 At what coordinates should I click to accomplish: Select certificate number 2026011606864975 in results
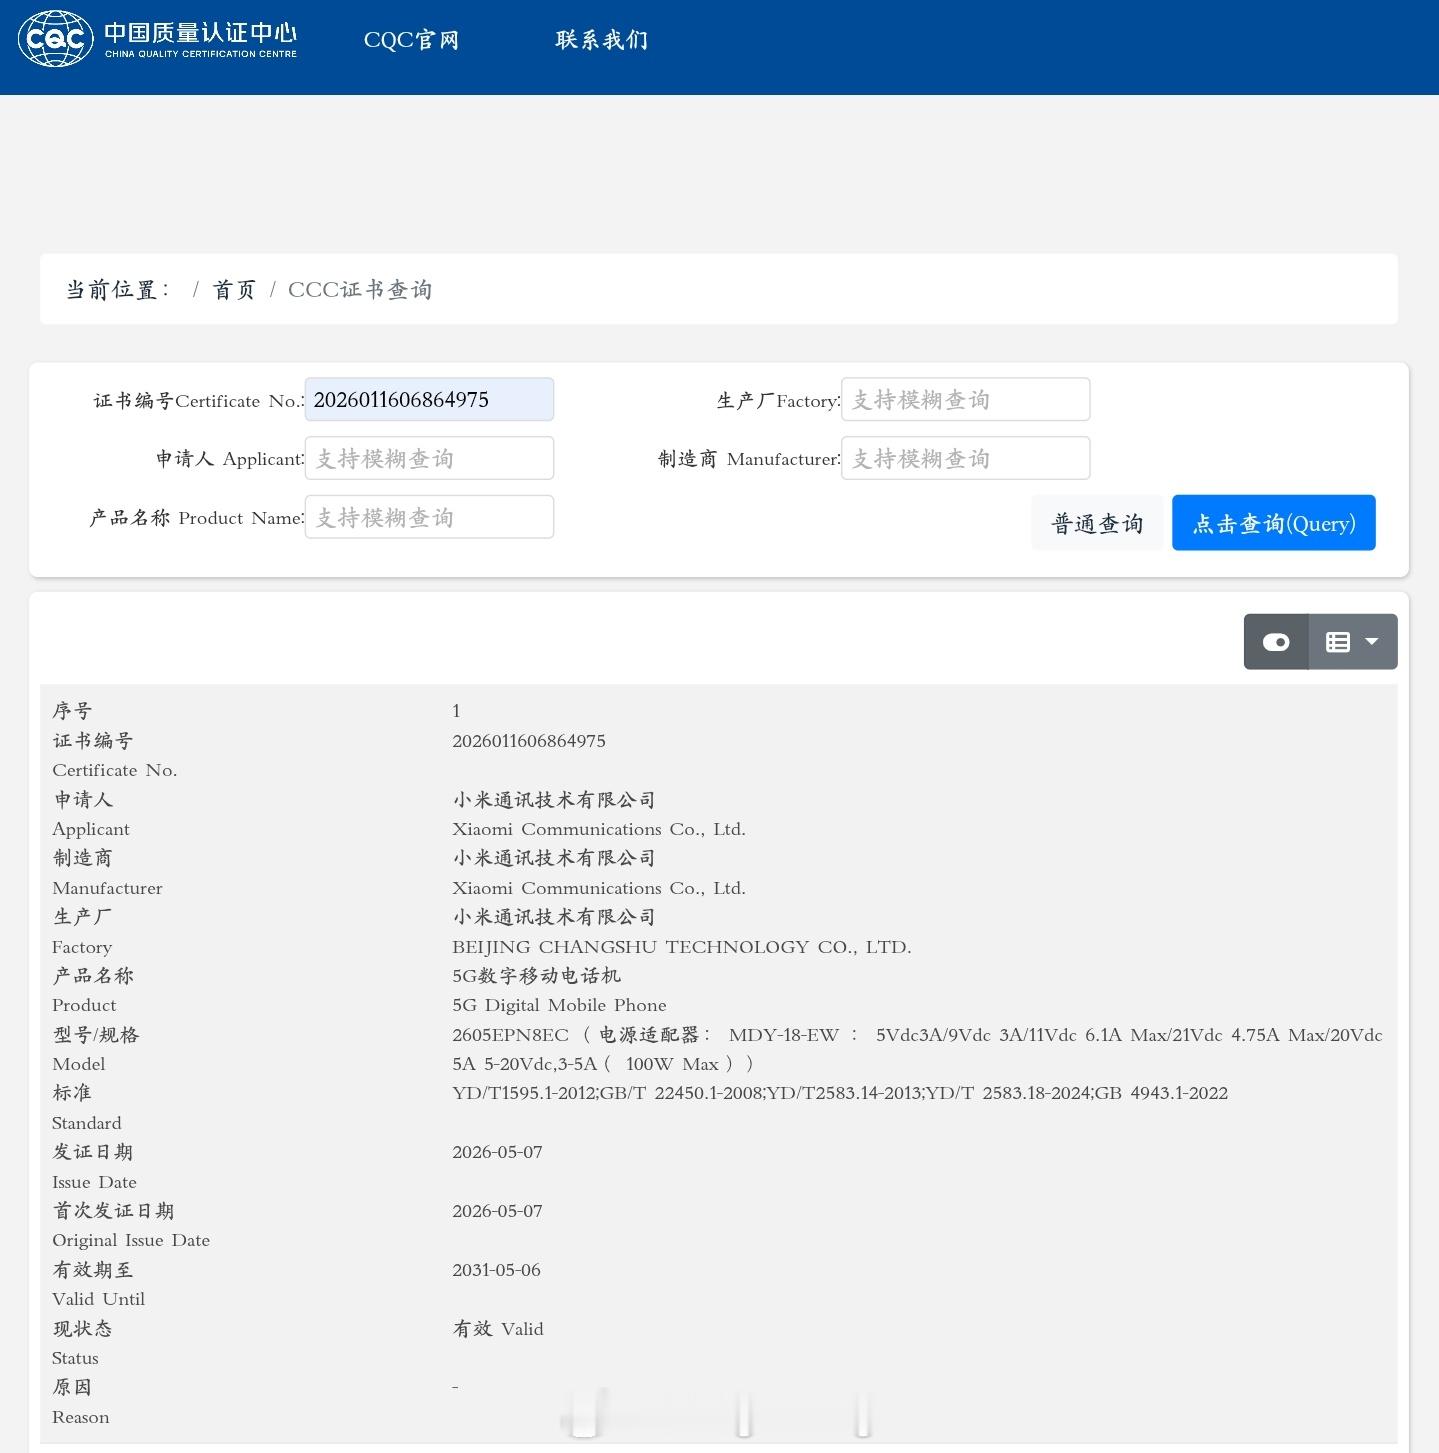[x=529, y=741]
